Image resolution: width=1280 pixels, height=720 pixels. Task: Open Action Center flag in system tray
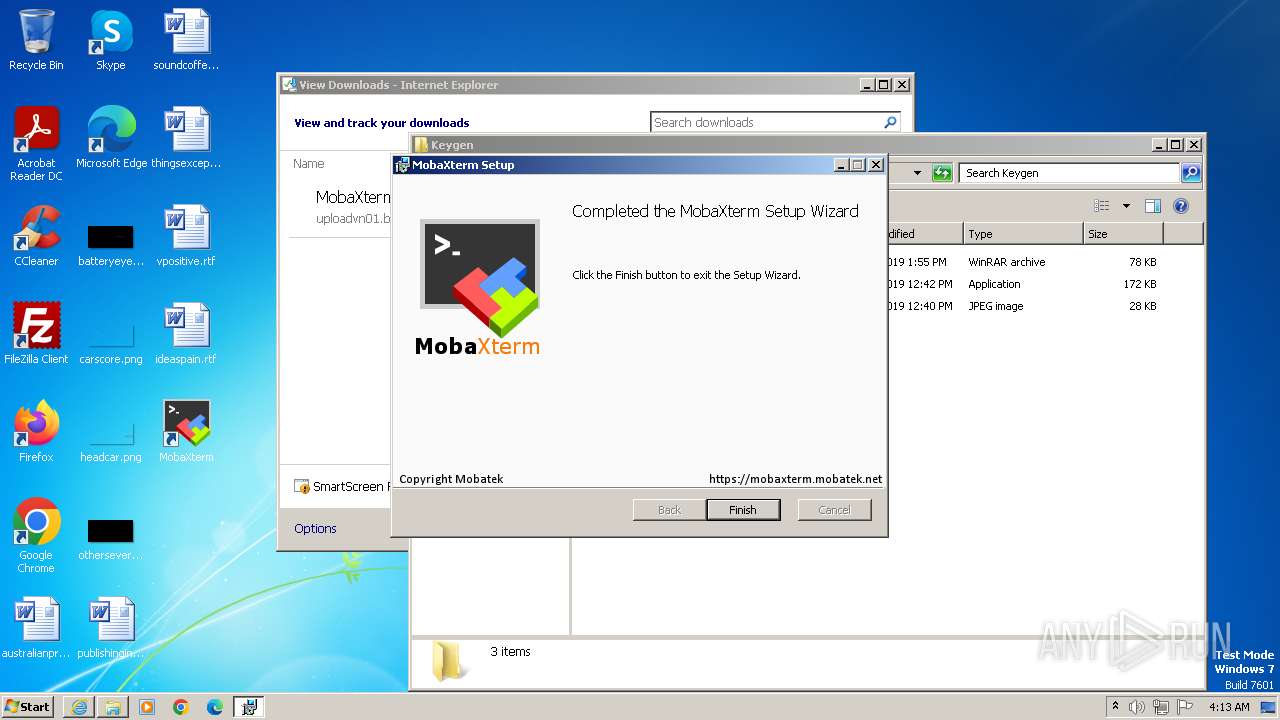(x=1186, y=707)
